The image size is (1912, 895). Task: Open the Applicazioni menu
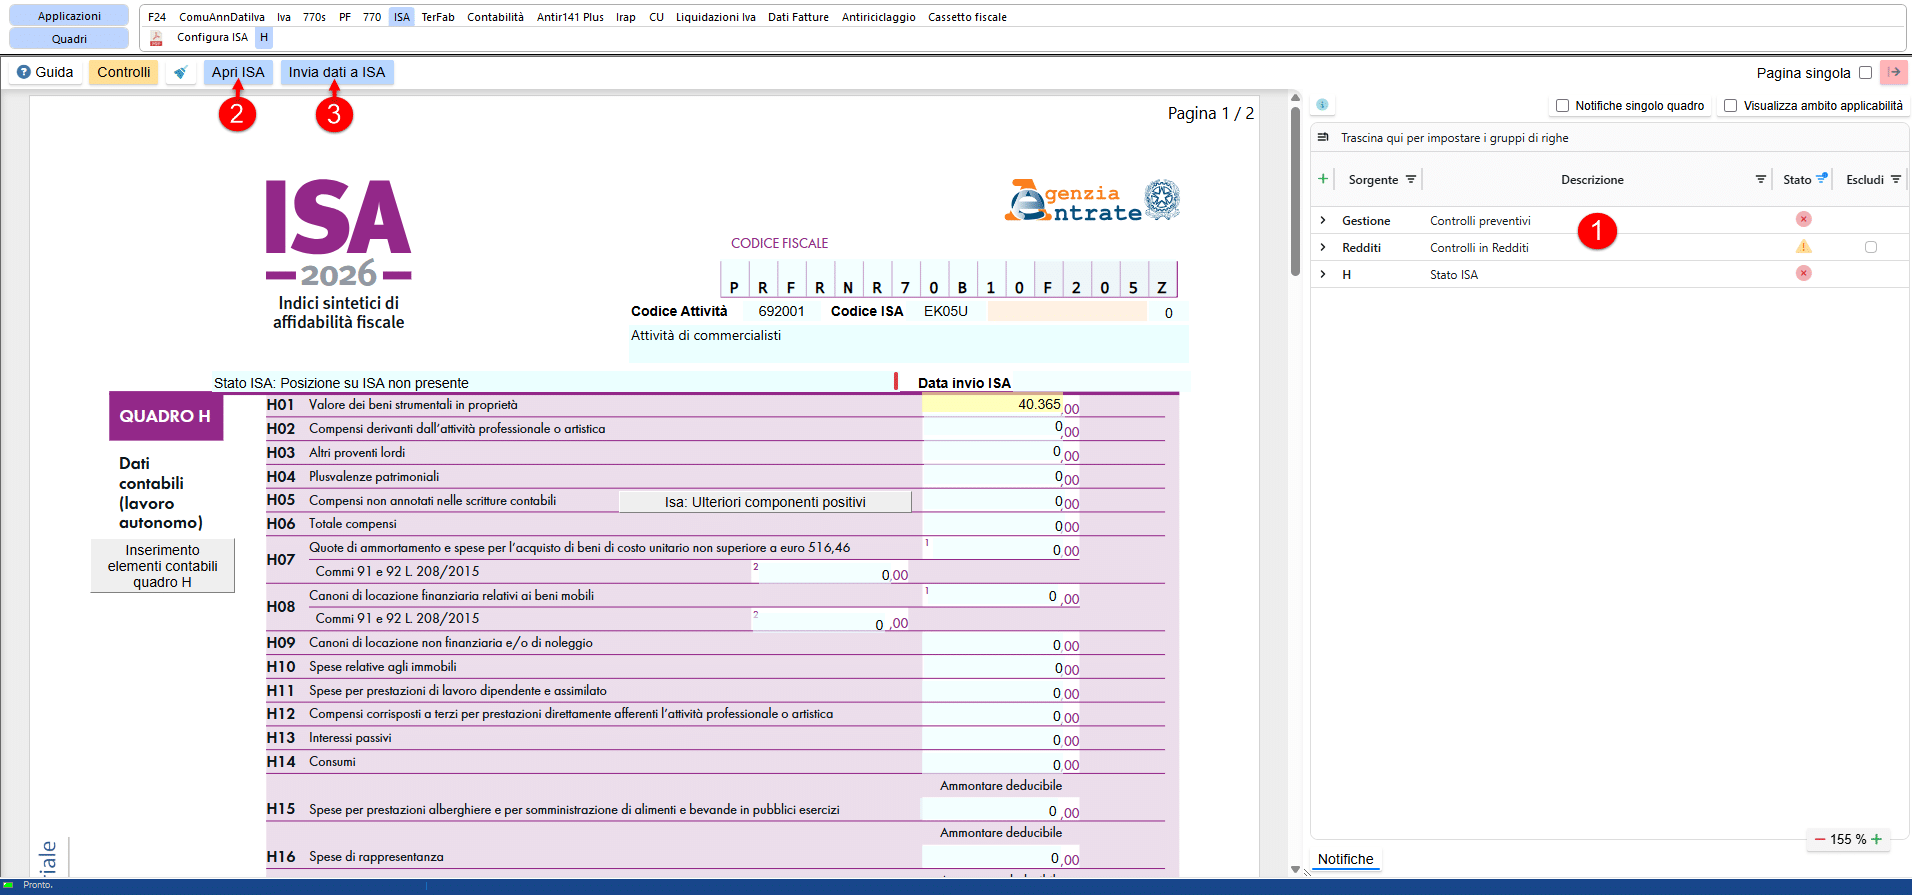(x=69, y=16)
